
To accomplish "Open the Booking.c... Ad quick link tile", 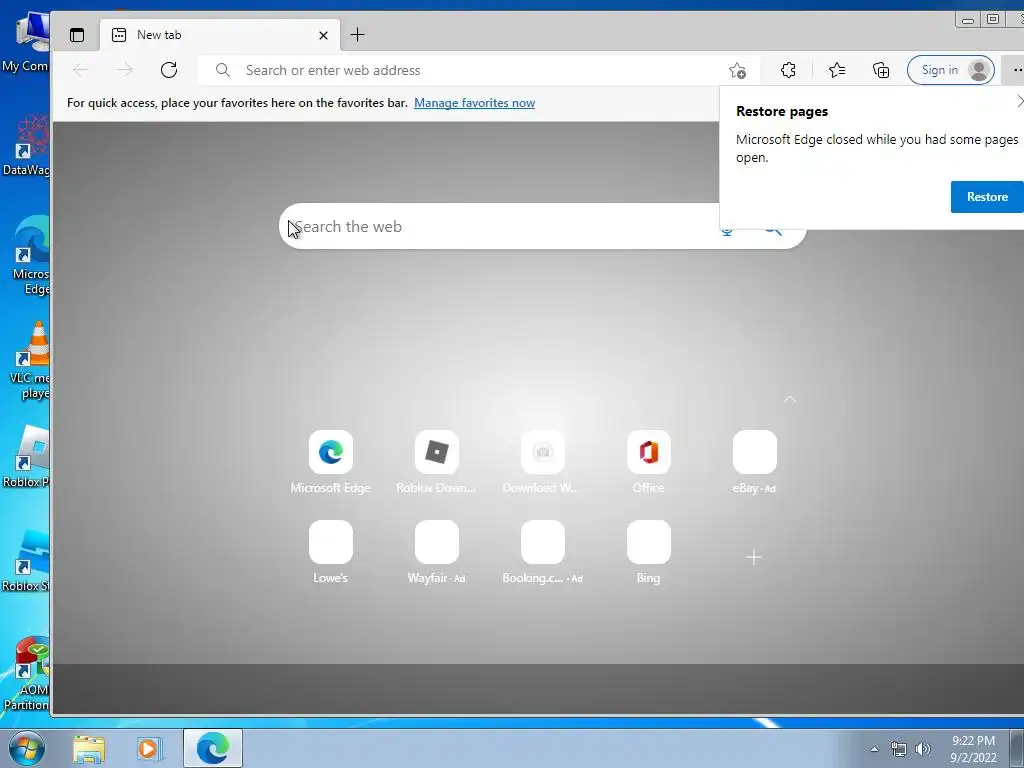I will click(x=542, y=552).
